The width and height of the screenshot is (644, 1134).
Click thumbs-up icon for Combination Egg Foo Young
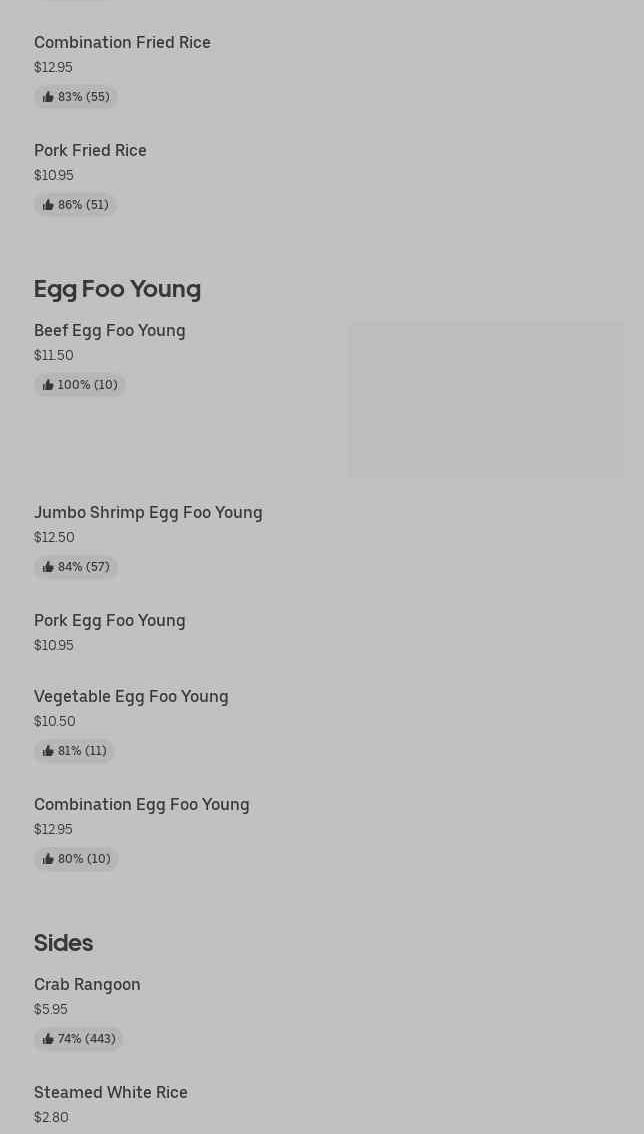tap(48, 859)
